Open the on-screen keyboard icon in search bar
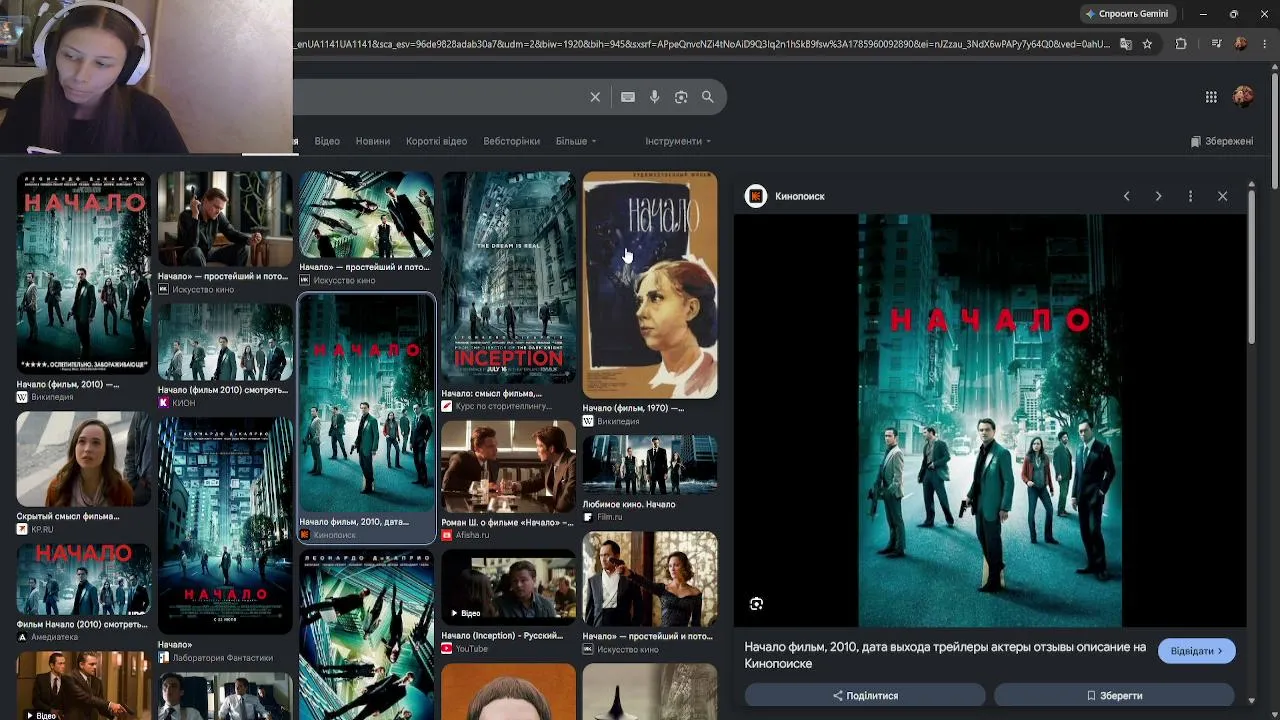1280x720 pixels. (628, 97)
